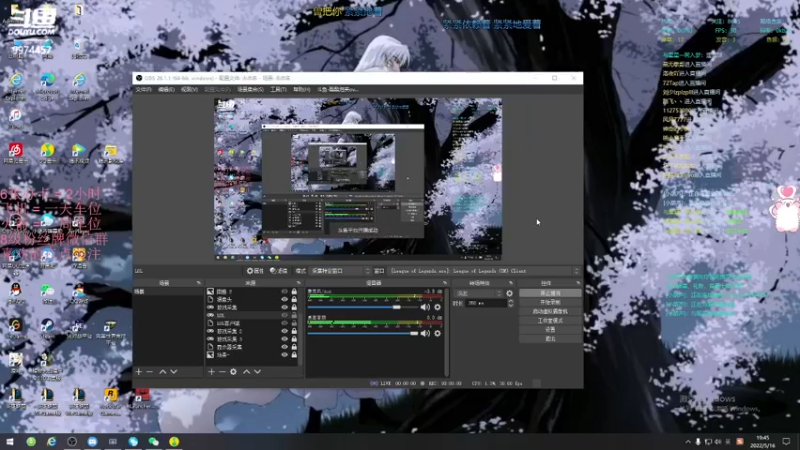This screenshot has width=800, height=450.
Task: Adjust the 时长 duration stepper arrows
Action: coord(510,303)
